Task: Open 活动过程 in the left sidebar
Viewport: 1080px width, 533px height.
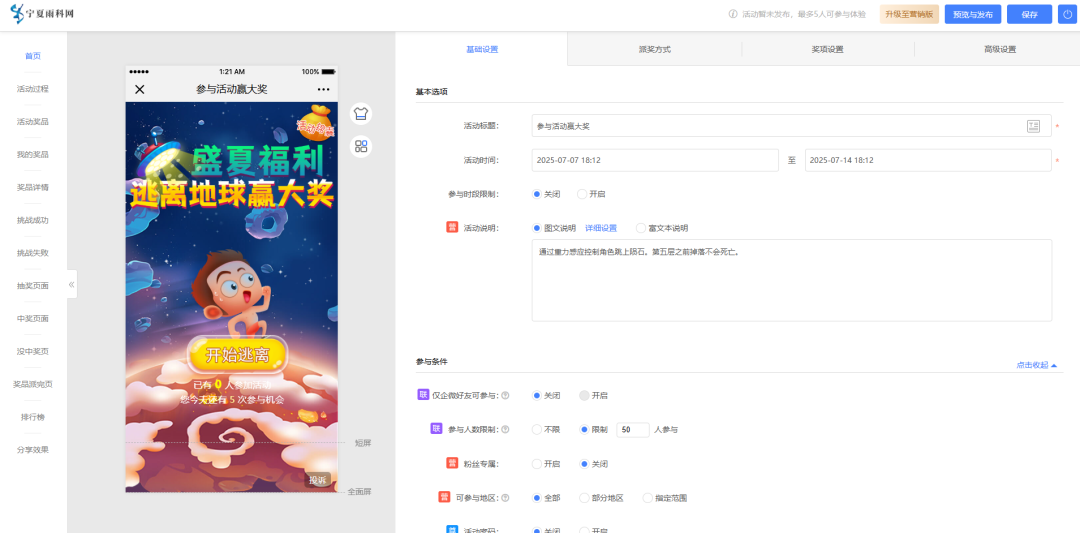Action: click(33, 89)
